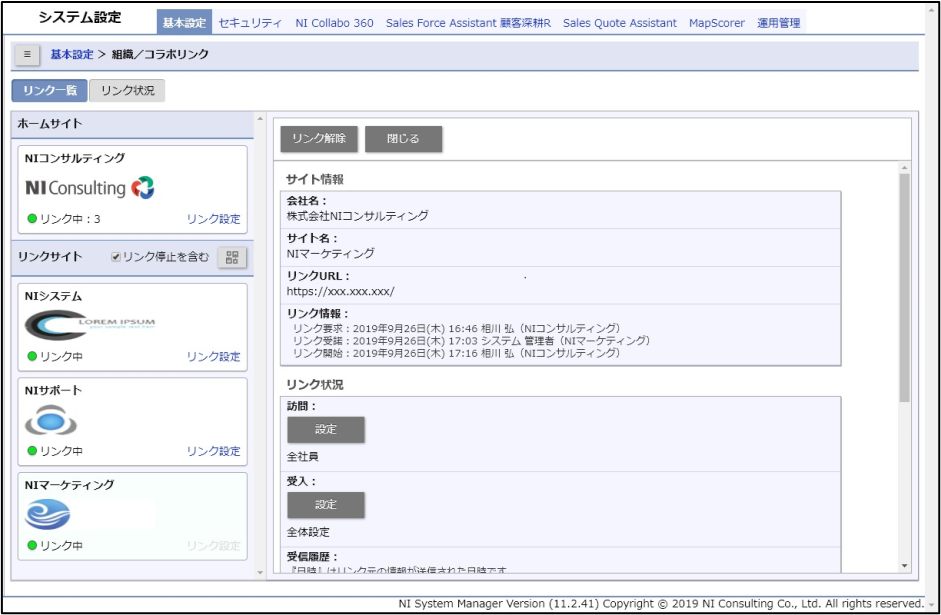
Task: Click the システム設定 page title
Action: [80, 17]
